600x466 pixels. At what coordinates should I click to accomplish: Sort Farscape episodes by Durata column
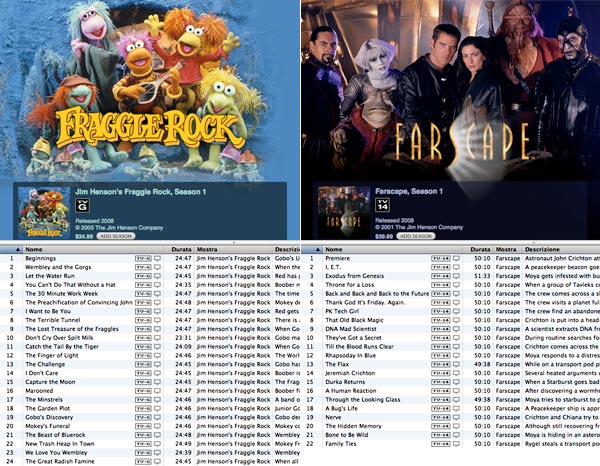pos(480,248)
